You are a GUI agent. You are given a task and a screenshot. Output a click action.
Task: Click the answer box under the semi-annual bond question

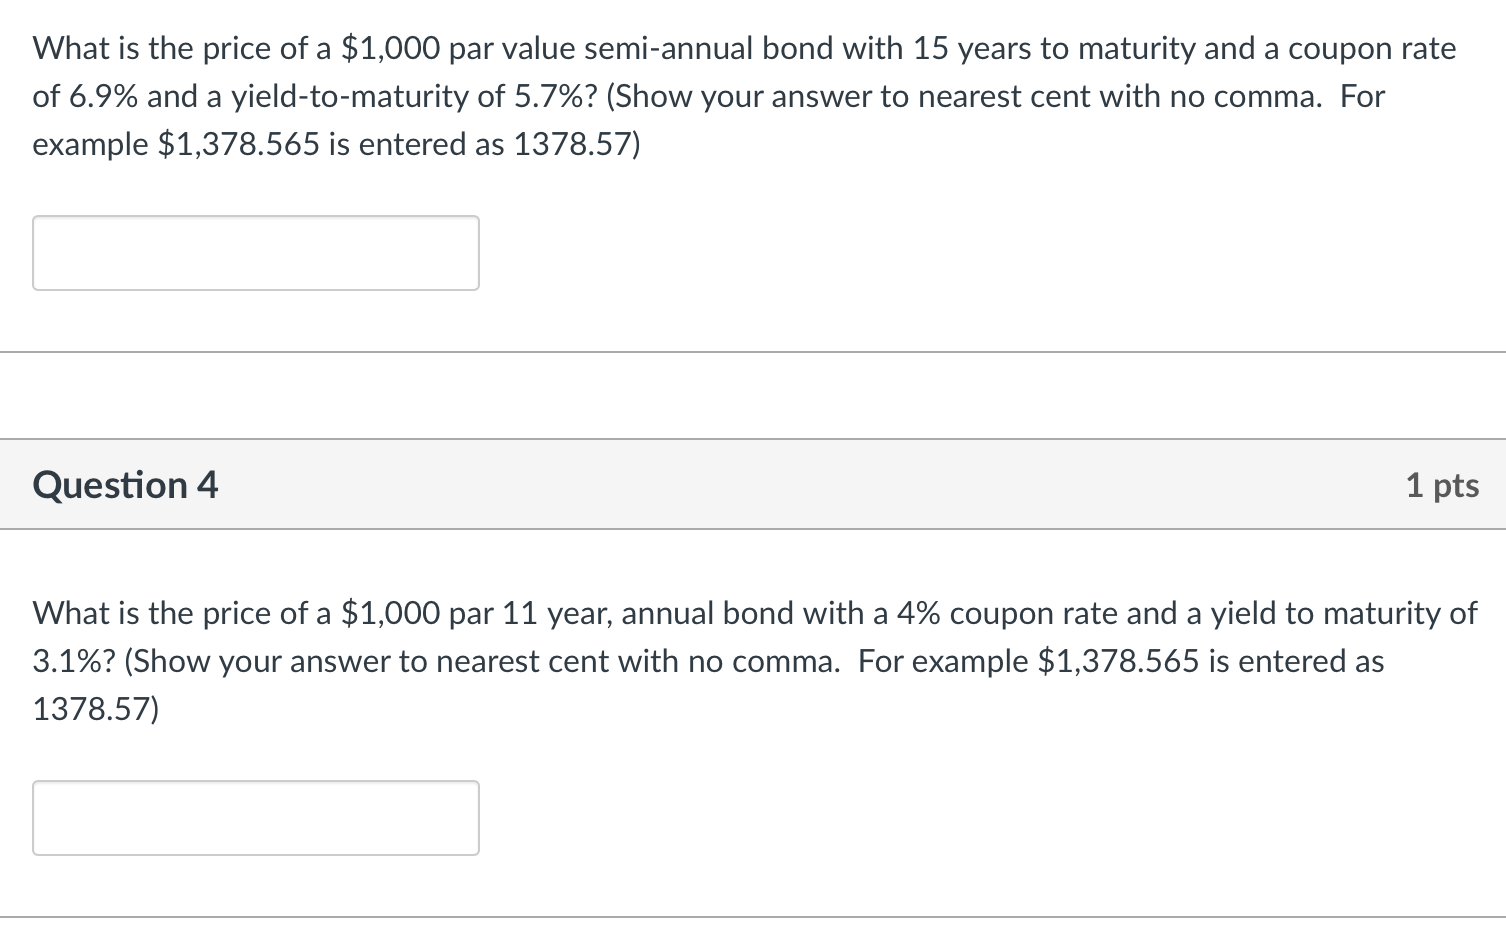[x=255, y=253]
